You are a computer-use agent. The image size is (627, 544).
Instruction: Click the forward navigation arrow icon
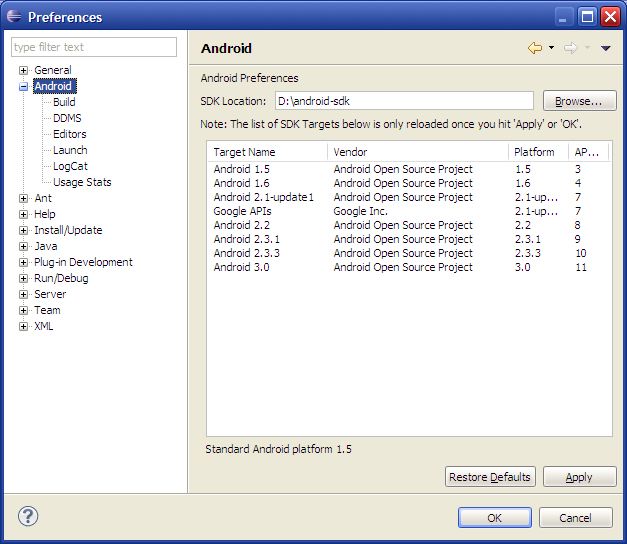pos(571,48)
